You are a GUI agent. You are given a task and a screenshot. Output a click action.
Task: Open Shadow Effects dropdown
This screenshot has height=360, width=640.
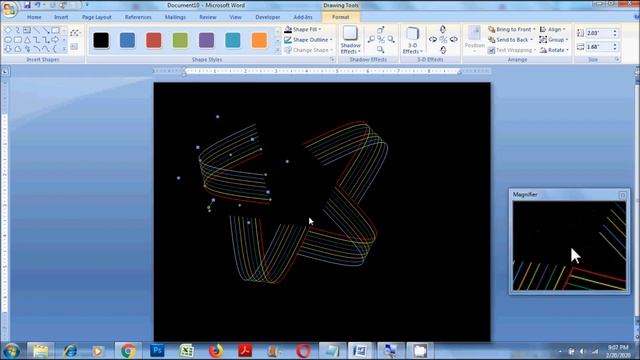350,40
